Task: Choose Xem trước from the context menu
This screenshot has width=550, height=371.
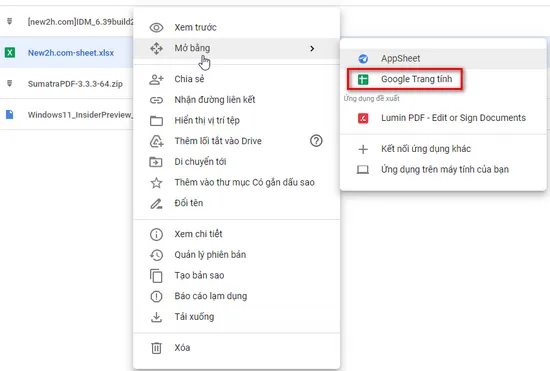Action: [236, 27]
